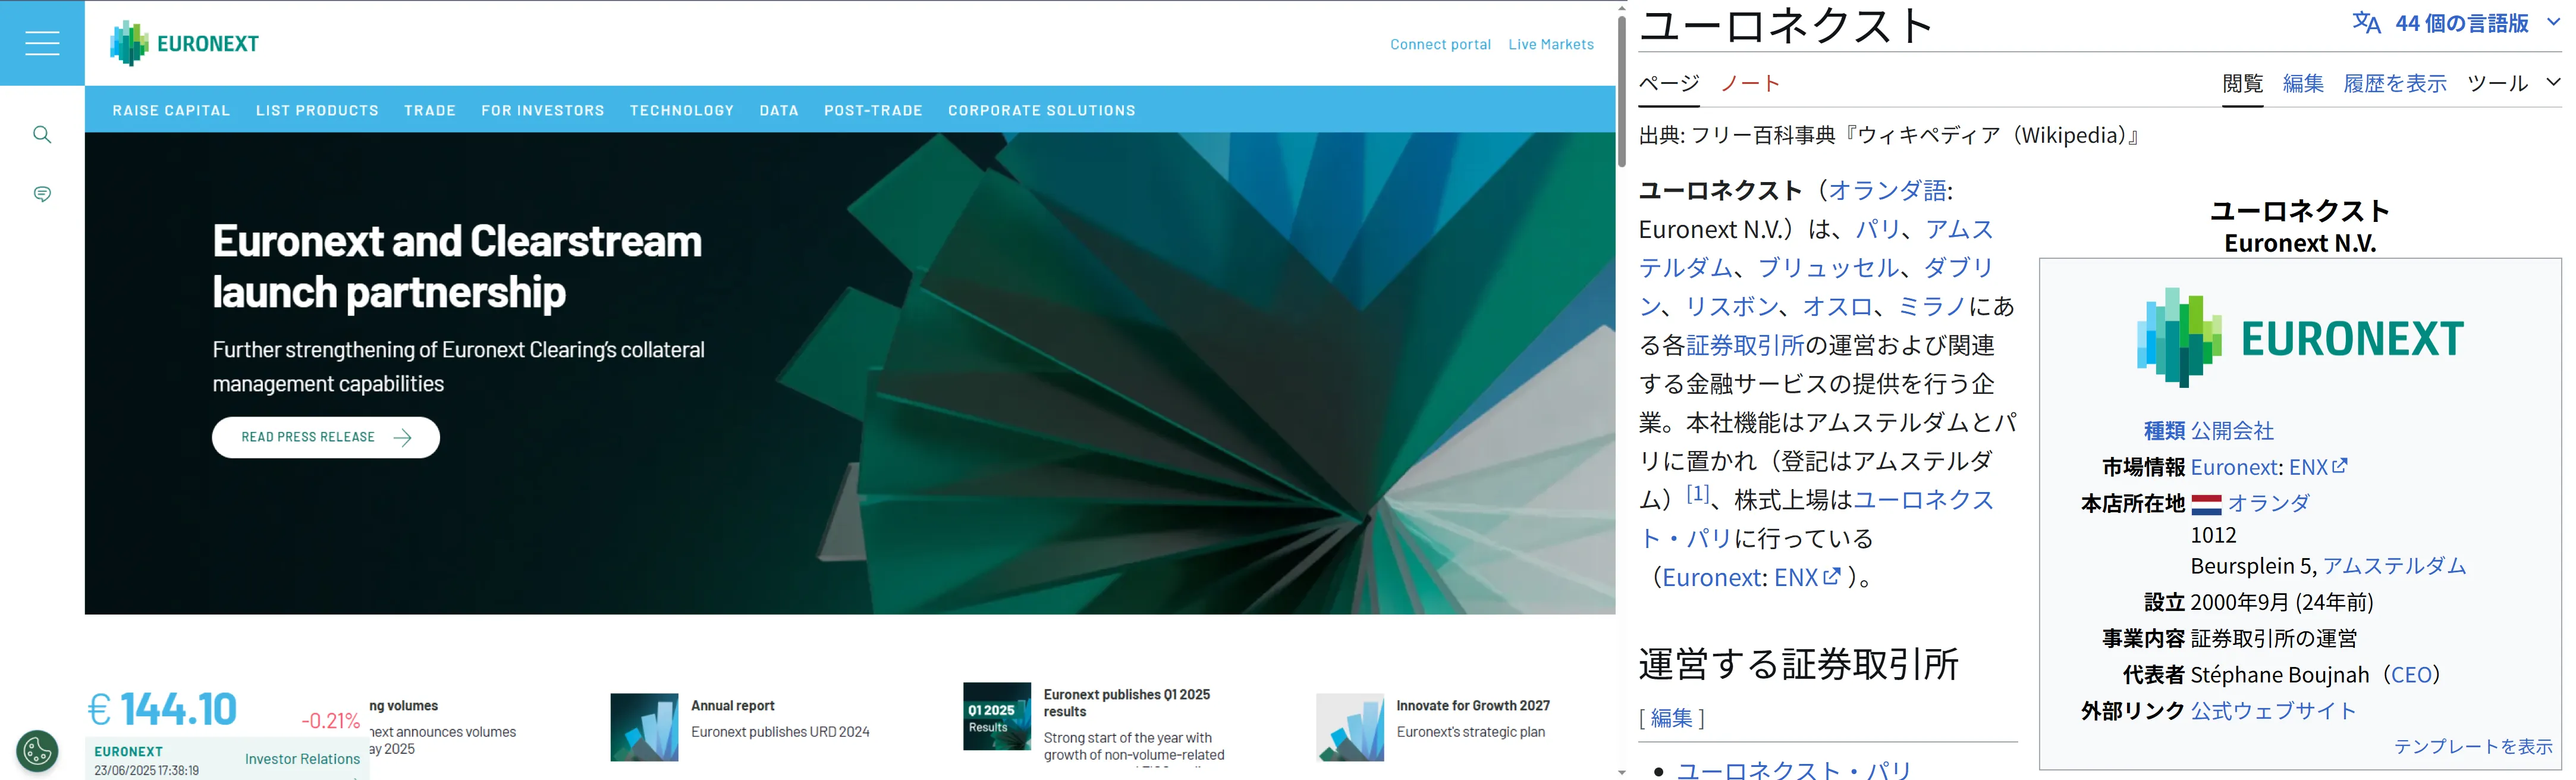Follow the リスボン link
The width and height of the screenshot is (2576, 780).
tap(1733, 306)
